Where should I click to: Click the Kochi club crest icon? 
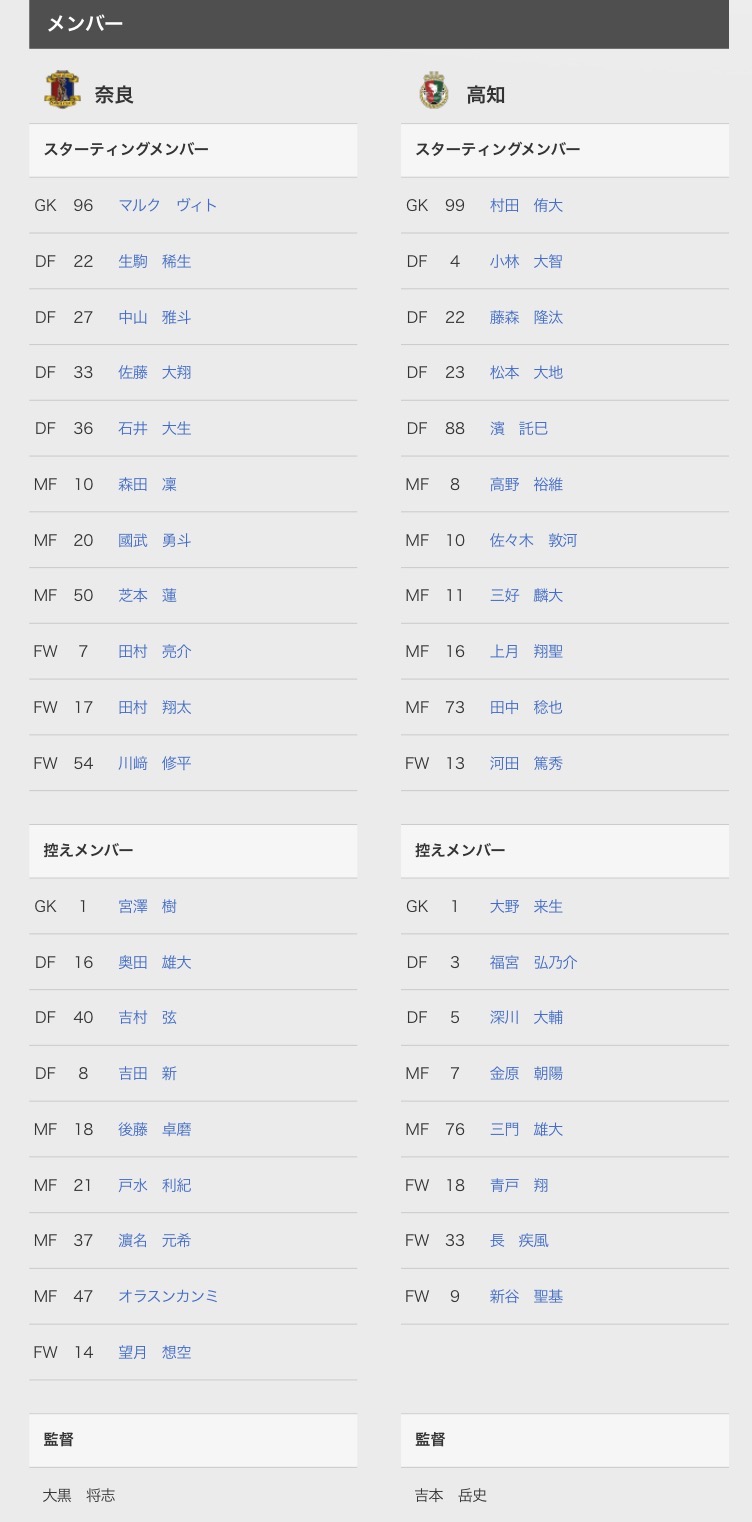point(433,91)
